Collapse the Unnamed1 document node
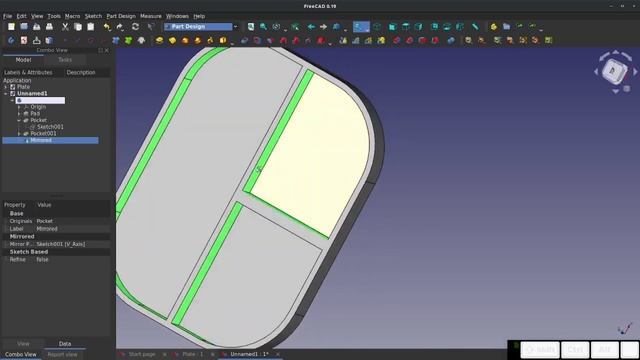 tap(6, 93)
